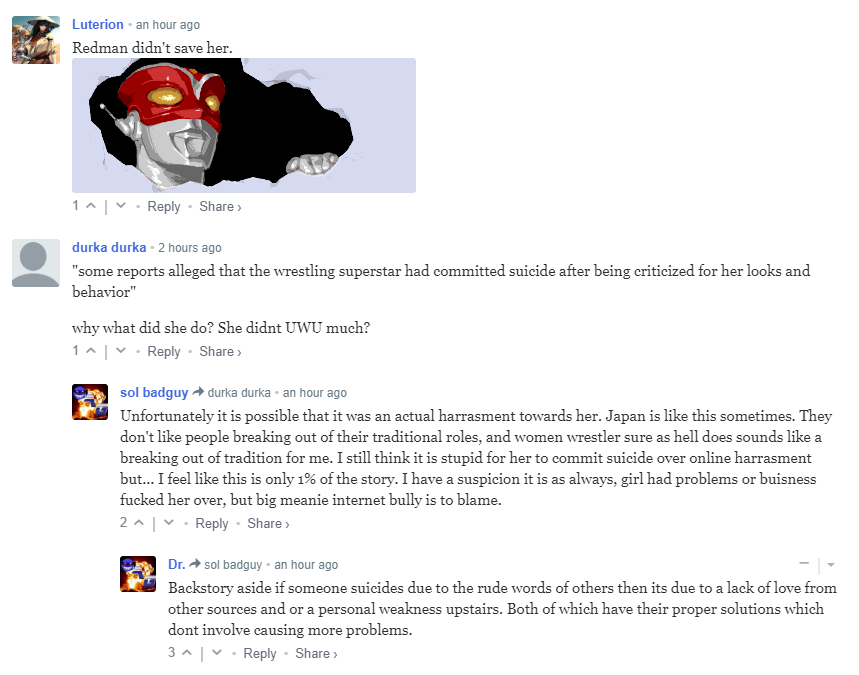Upvote durka durka's comment
The height and width of the screenshot is (675, 859).
click(x=91, y=351)
